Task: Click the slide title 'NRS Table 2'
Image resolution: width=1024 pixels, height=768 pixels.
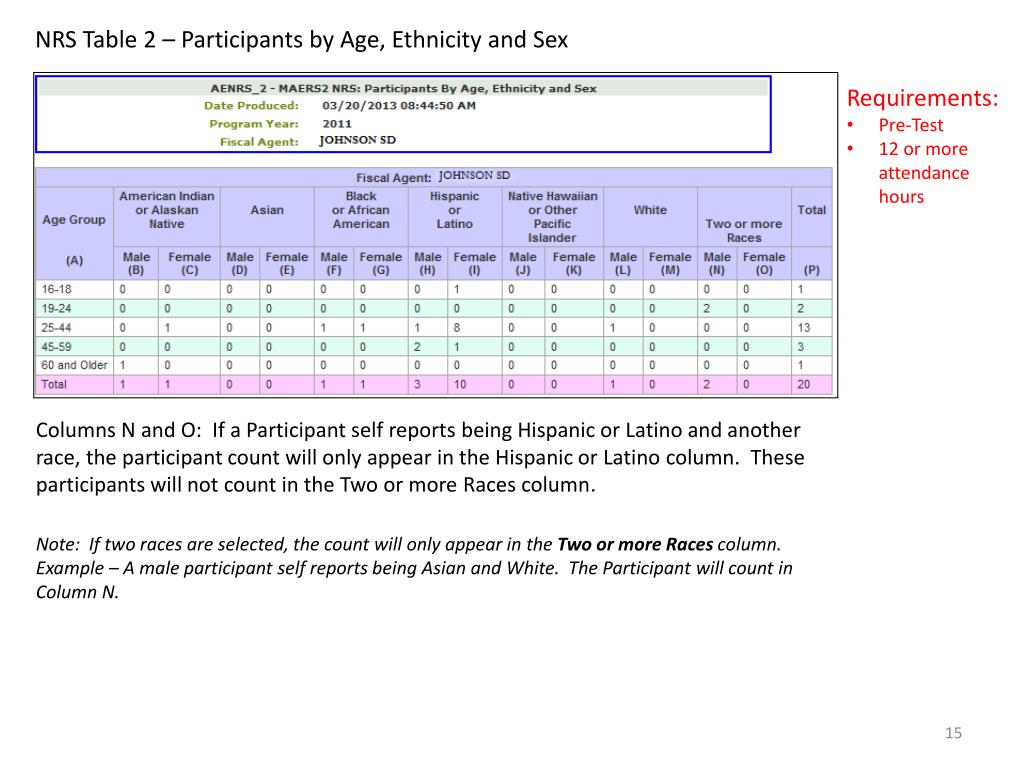Action: point(96,40)
